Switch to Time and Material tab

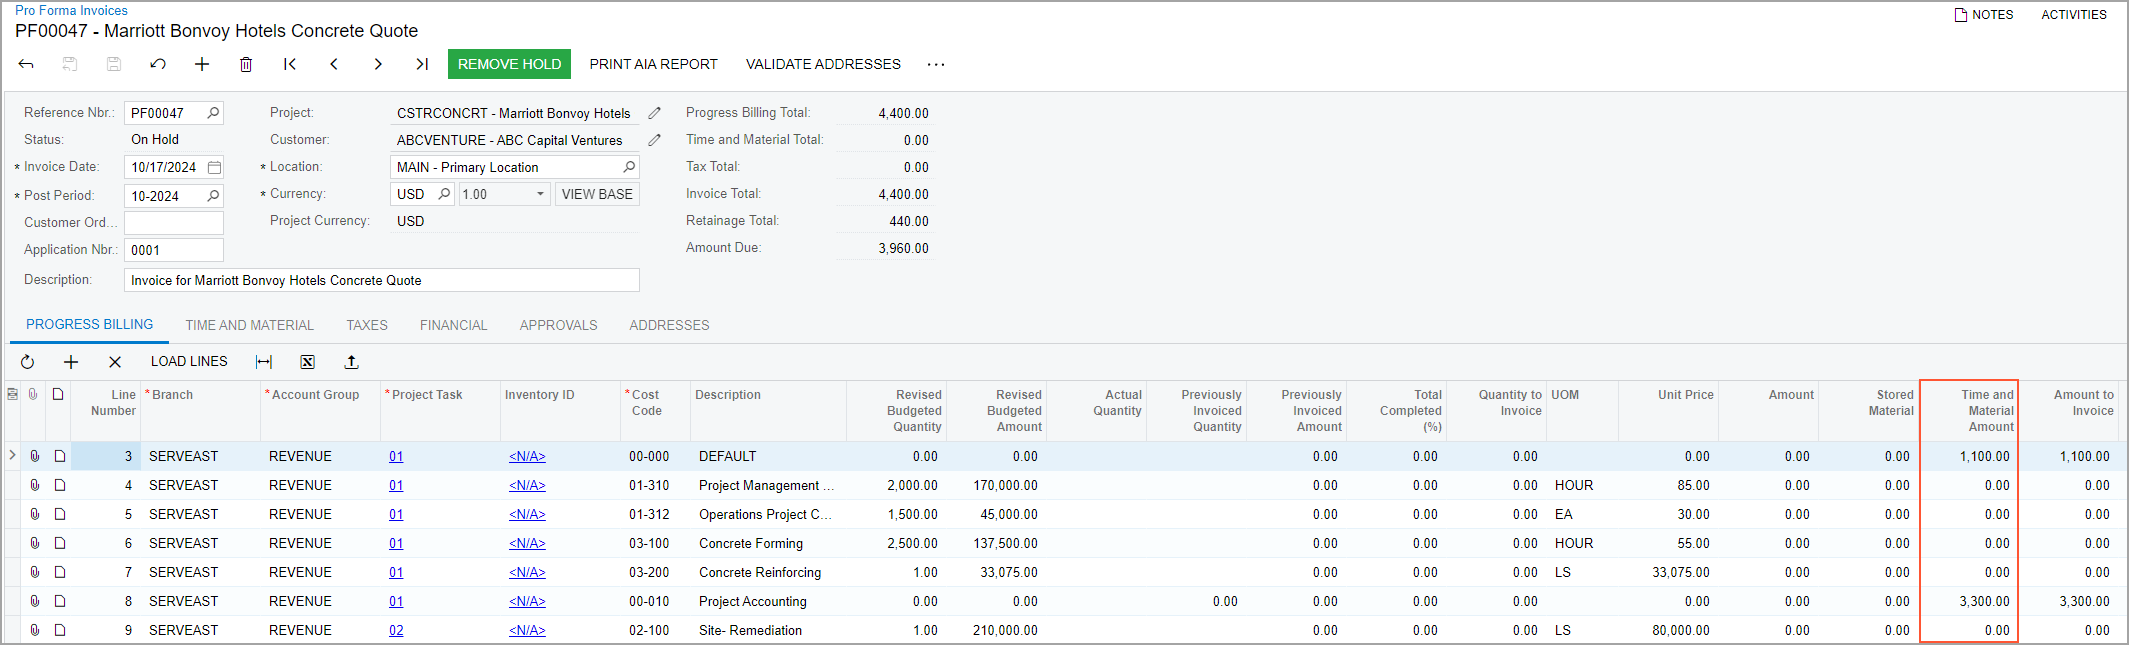[250, 325]
